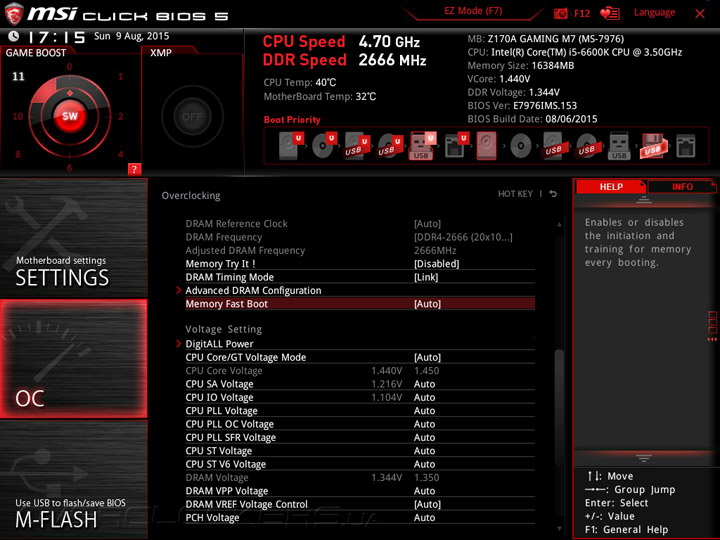
Task: Select the legacy optical disc boot icon without badge
Action: click(520, 146)
